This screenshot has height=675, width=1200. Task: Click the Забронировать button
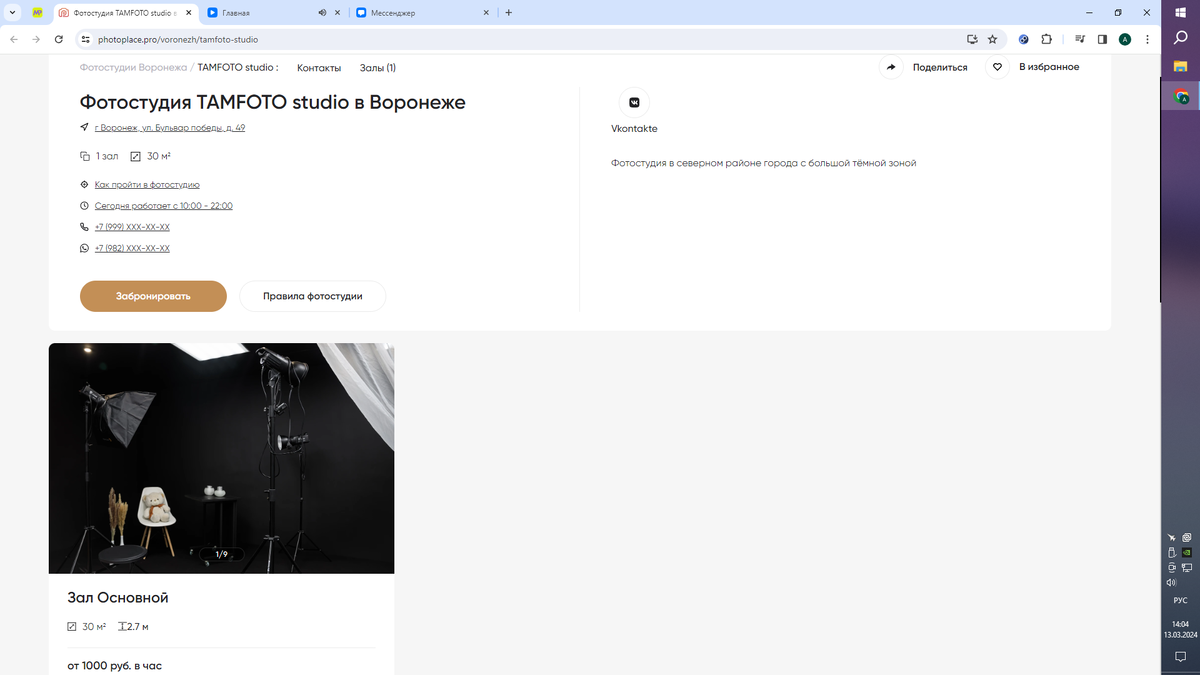153,296
